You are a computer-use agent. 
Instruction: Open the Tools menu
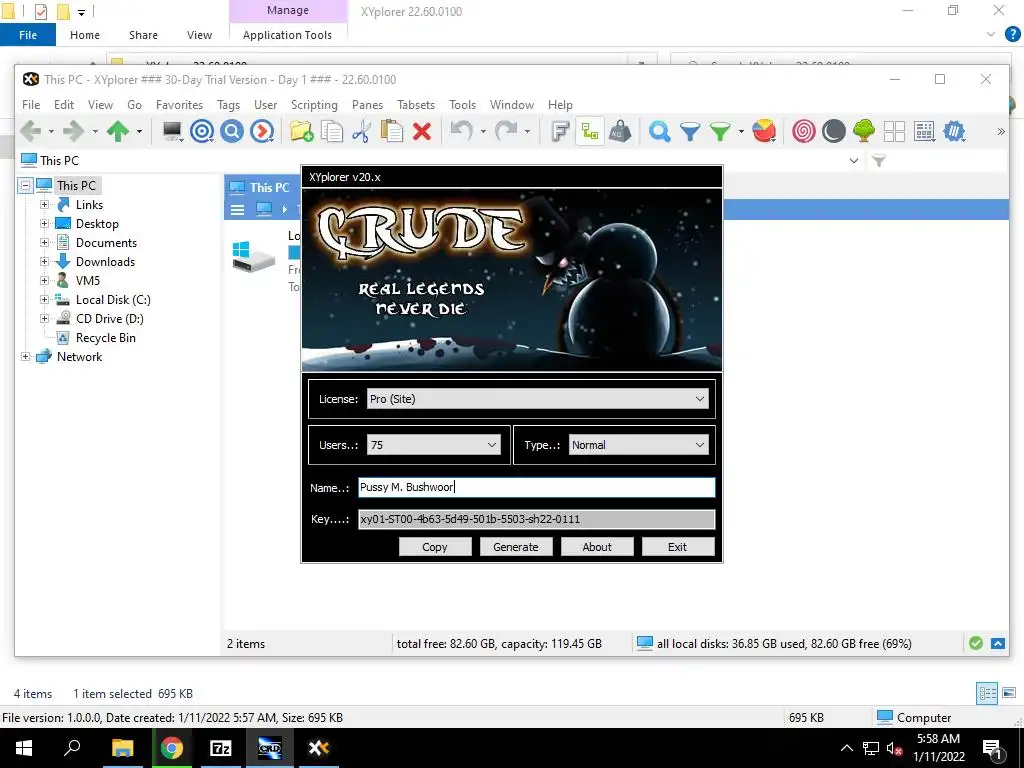pyautogui.click(x=462, y=104)
